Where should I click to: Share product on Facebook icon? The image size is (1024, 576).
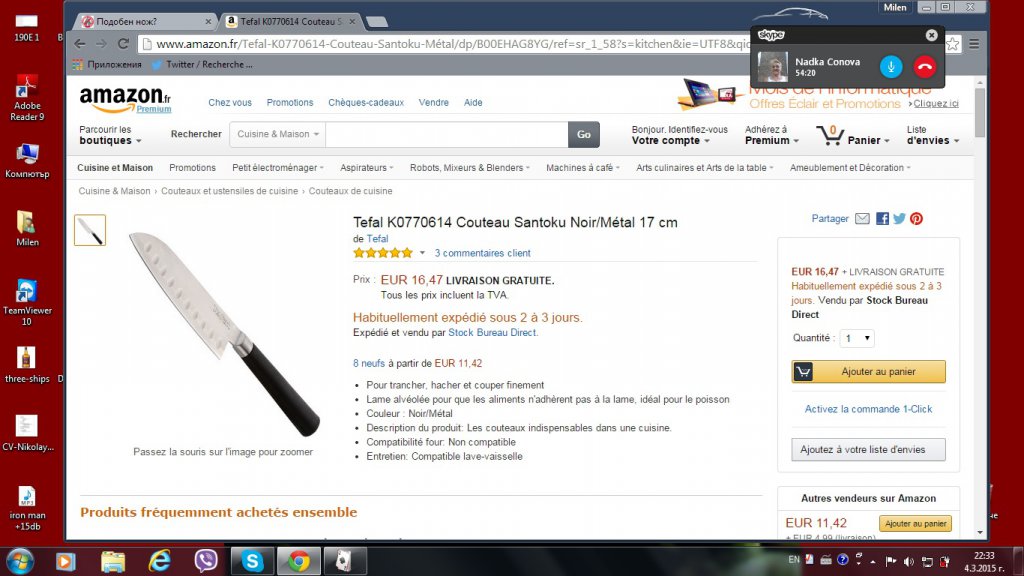point(882,219)
